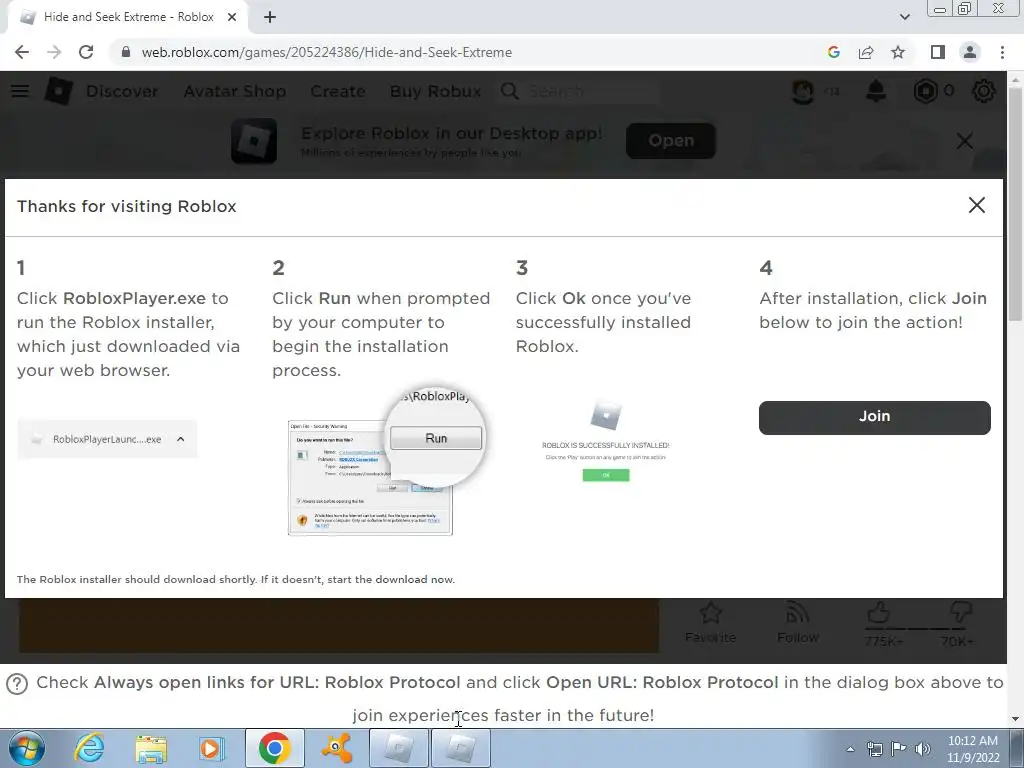Open the notifications bell
This screenshot has width=1024, height=768.
tap(876, 91)
